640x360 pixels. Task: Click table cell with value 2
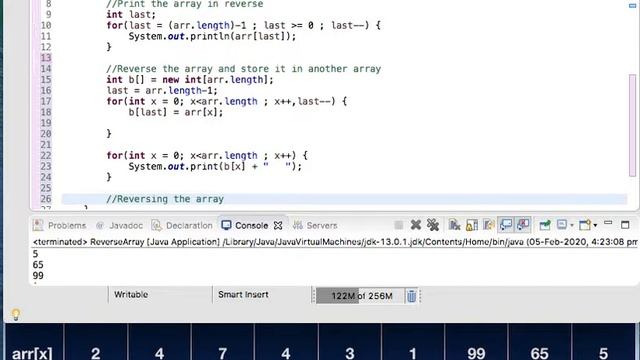click(96, 342)
